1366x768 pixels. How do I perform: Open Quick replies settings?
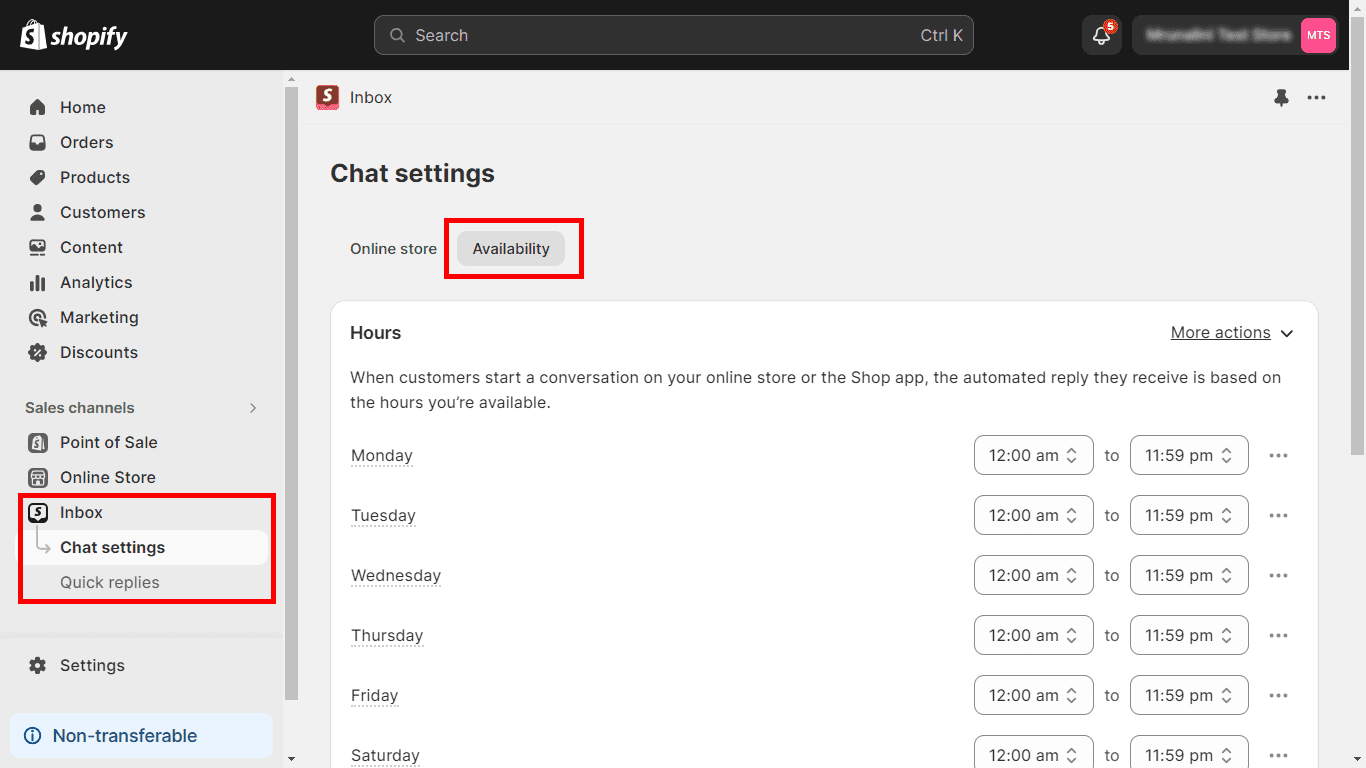click(x=109, y=582)
